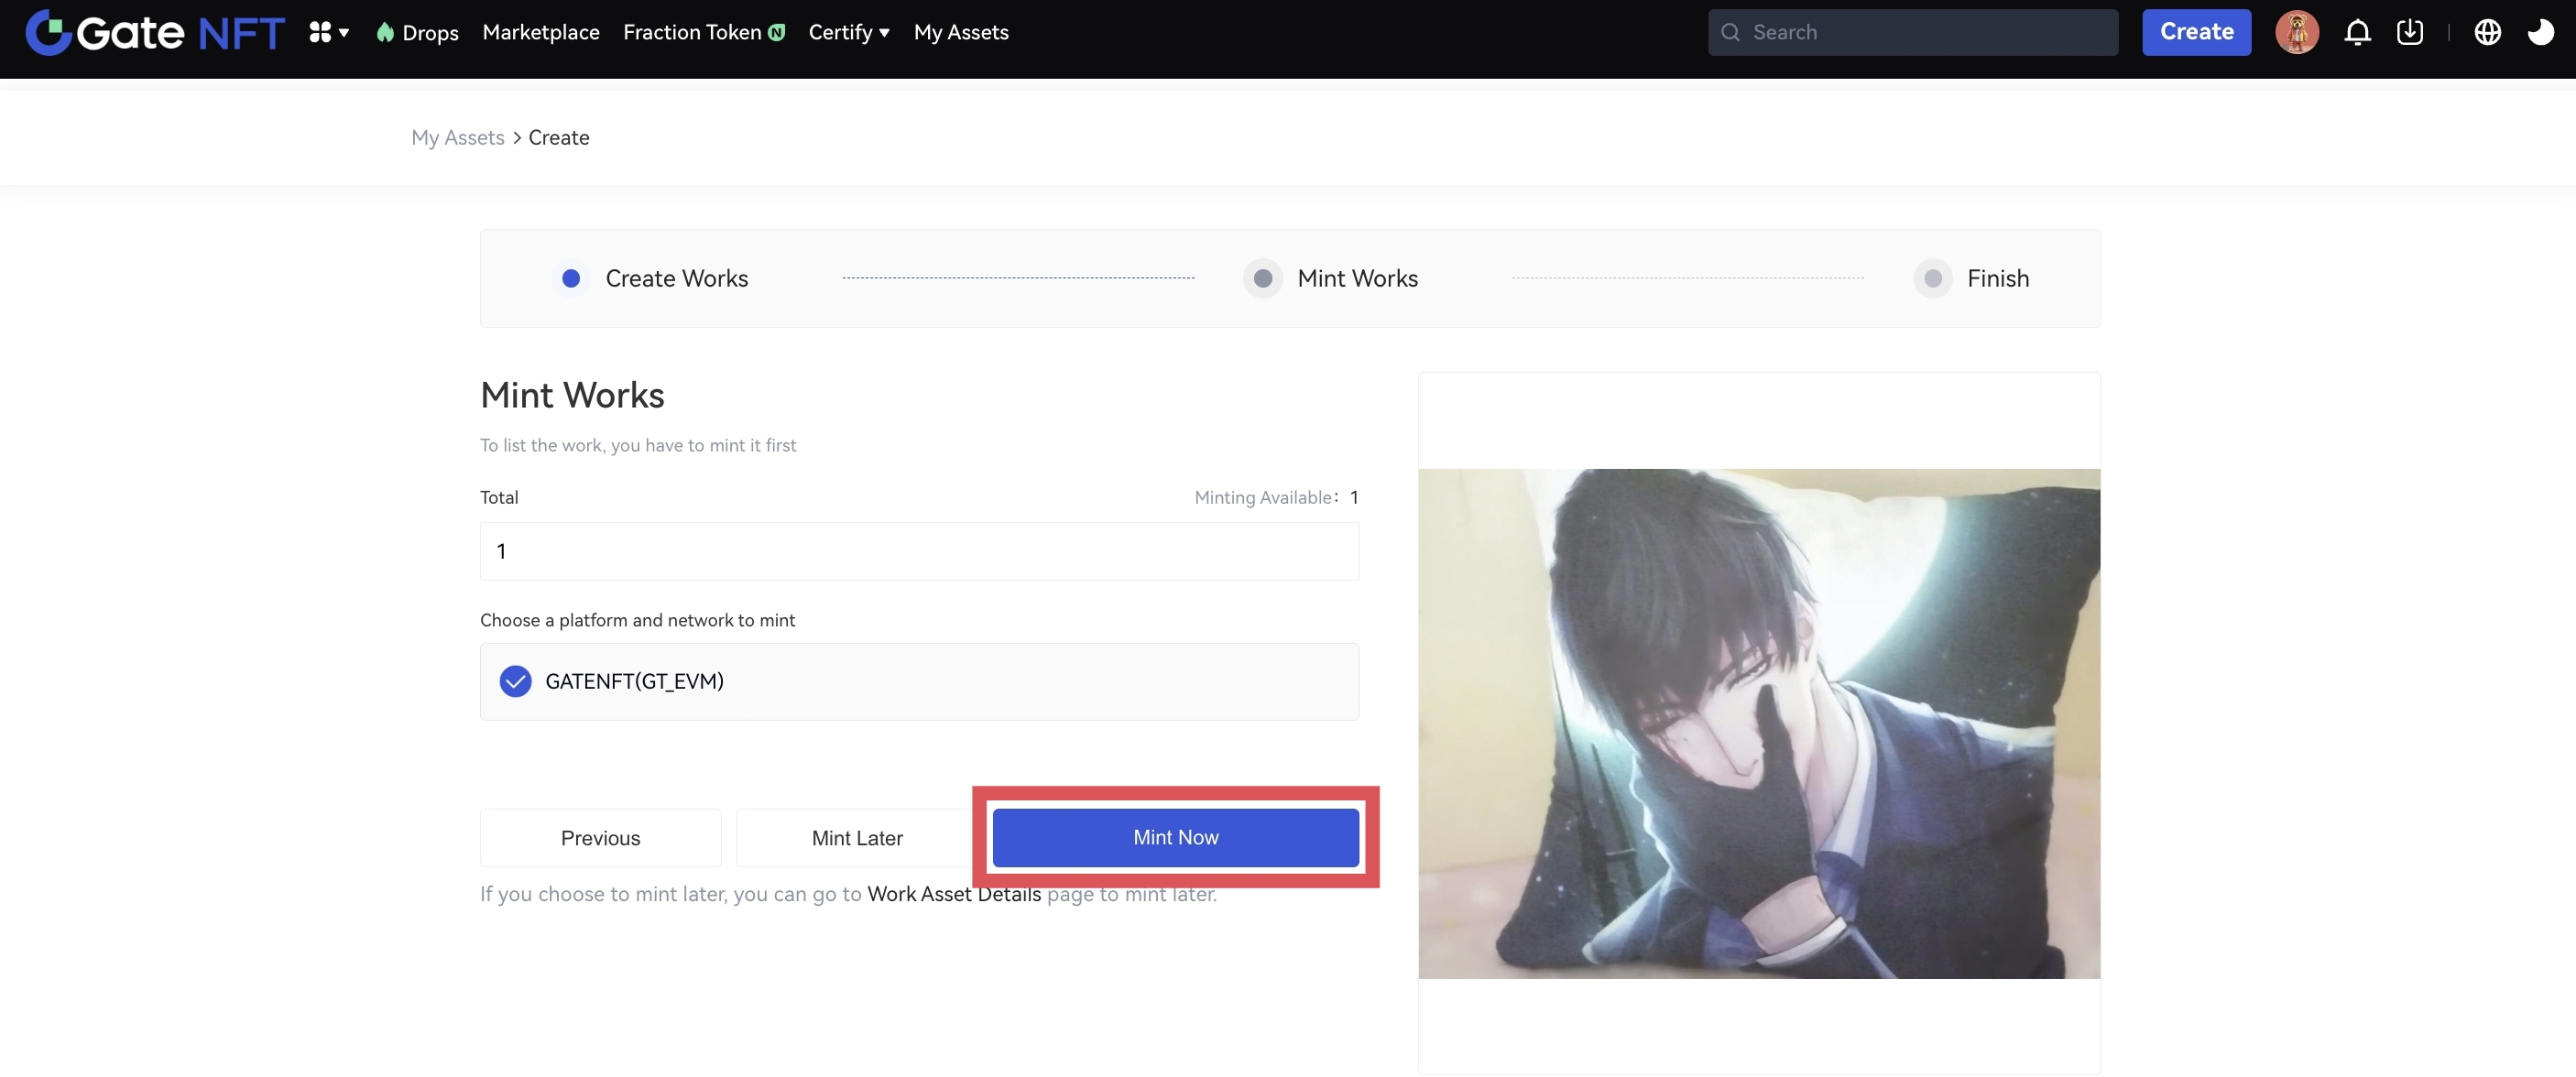This screenshot has height=1077, width=2576.
Task: Click the Drops flame icon
Action: (x=385, y=32)
